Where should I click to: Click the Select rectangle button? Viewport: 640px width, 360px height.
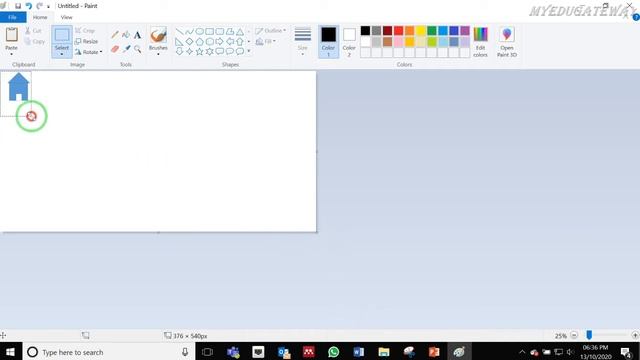point(62,35)
